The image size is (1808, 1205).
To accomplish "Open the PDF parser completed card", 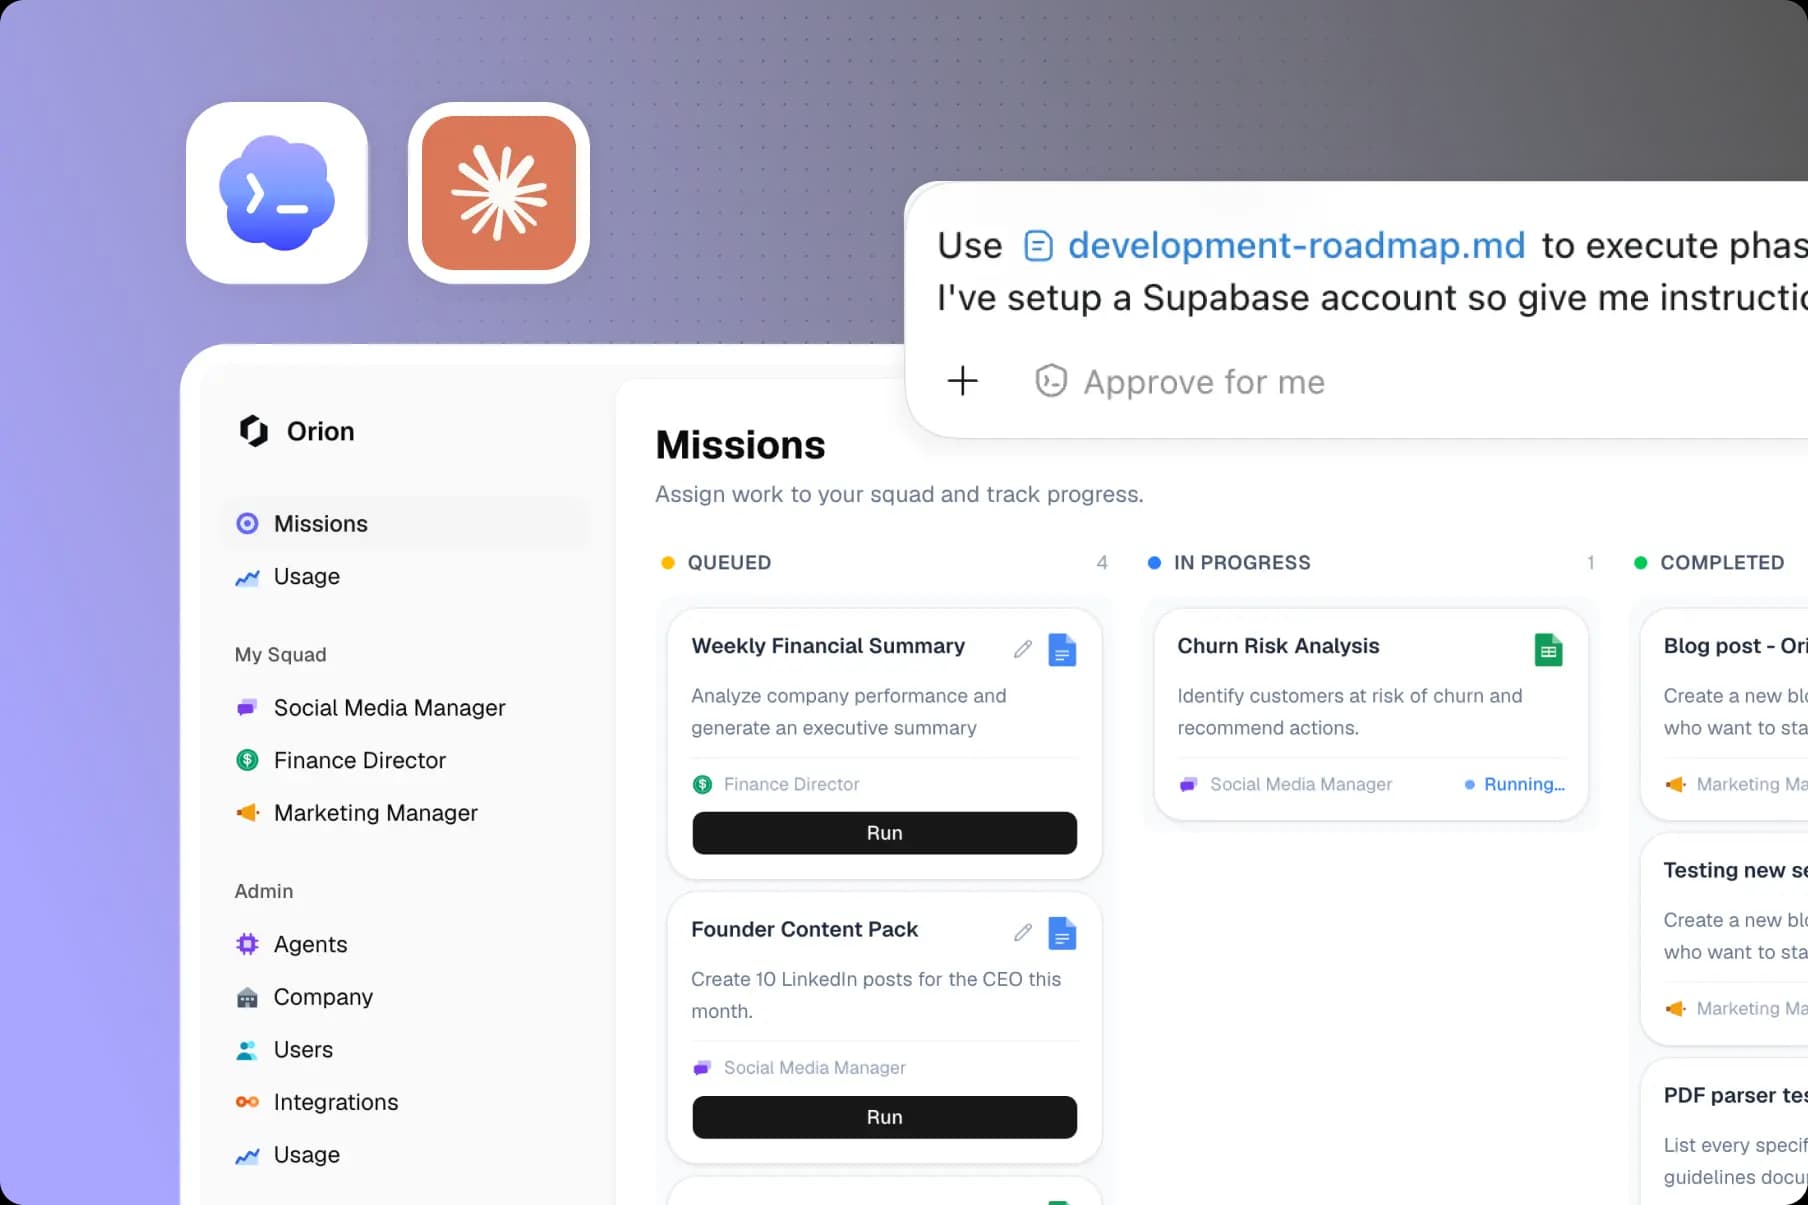I will coord(1725,1132).
